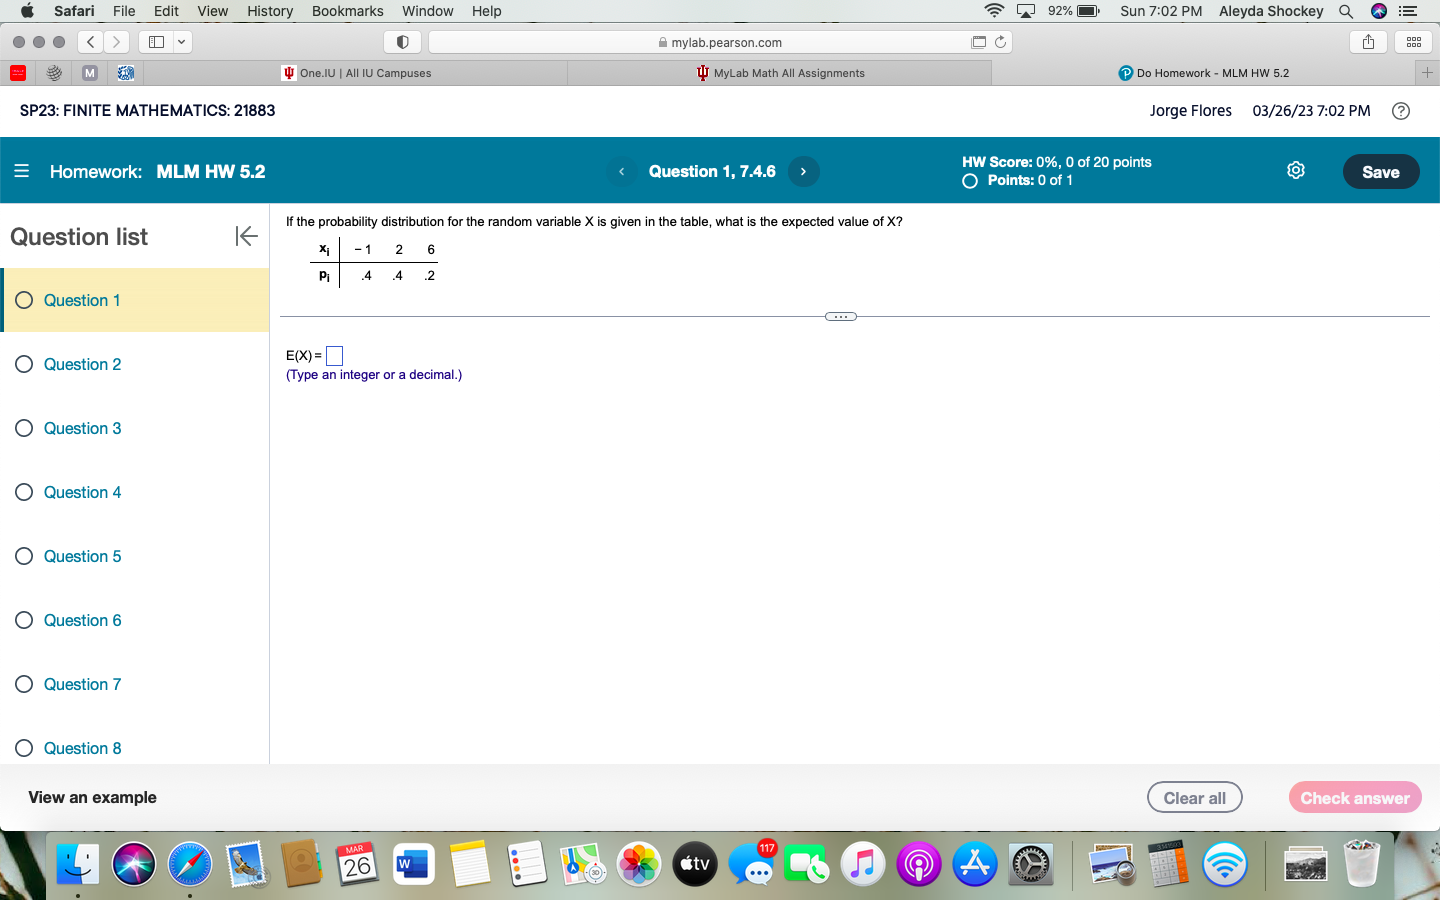Viewport: 1440px width, 900px height.
Task: Open Finder from the dock
Action: point(77,863)
